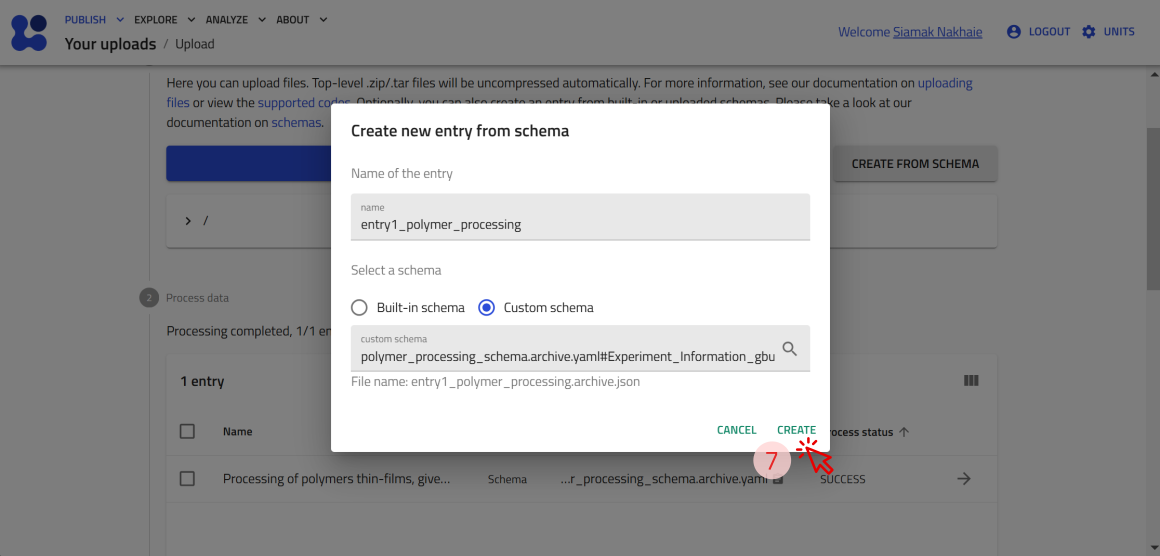
Task: Click the Processing of polymers thin-films entry
Action: pos(336,479)
